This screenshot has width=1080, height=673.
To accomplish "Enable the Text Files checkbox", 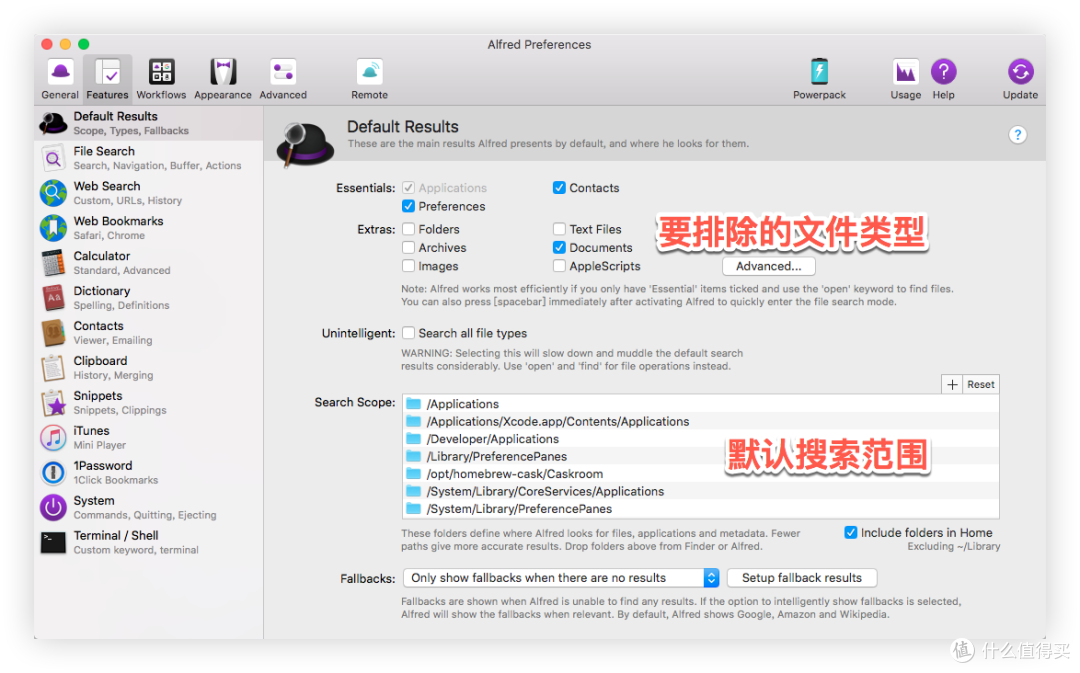I will (x=559, y=229).
